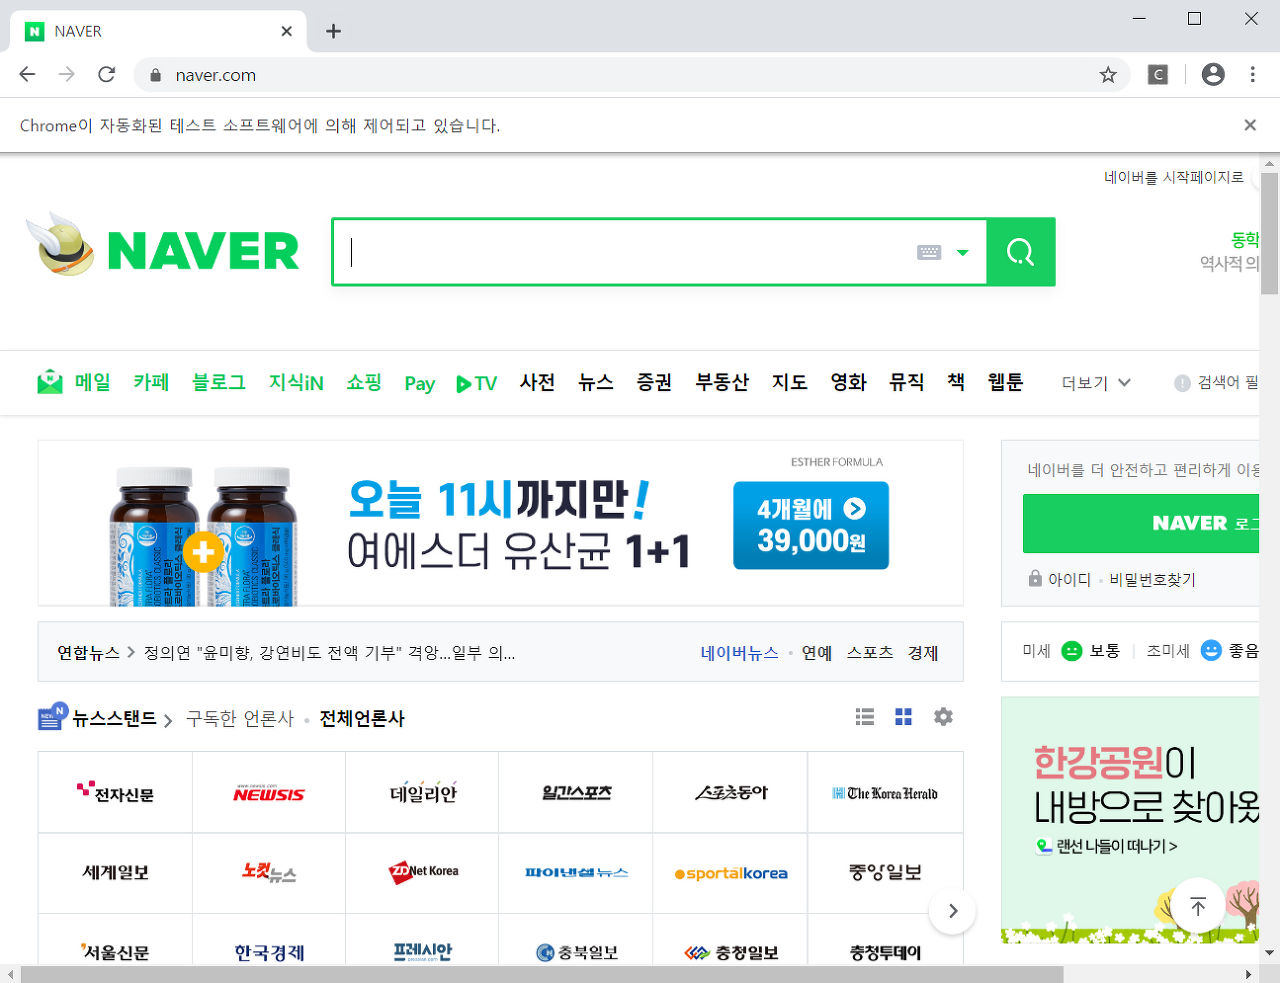Click the scroll-to-top arrow button
The image size is (1280, 983).
point(1198,906)
